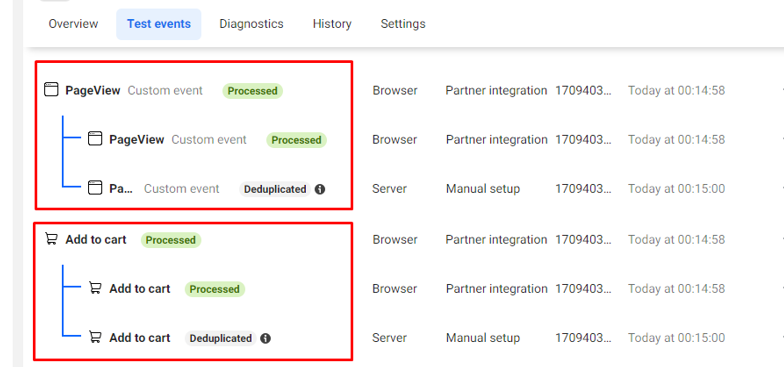Click the Processed badge on parent Add to cart

coord(170,240)
